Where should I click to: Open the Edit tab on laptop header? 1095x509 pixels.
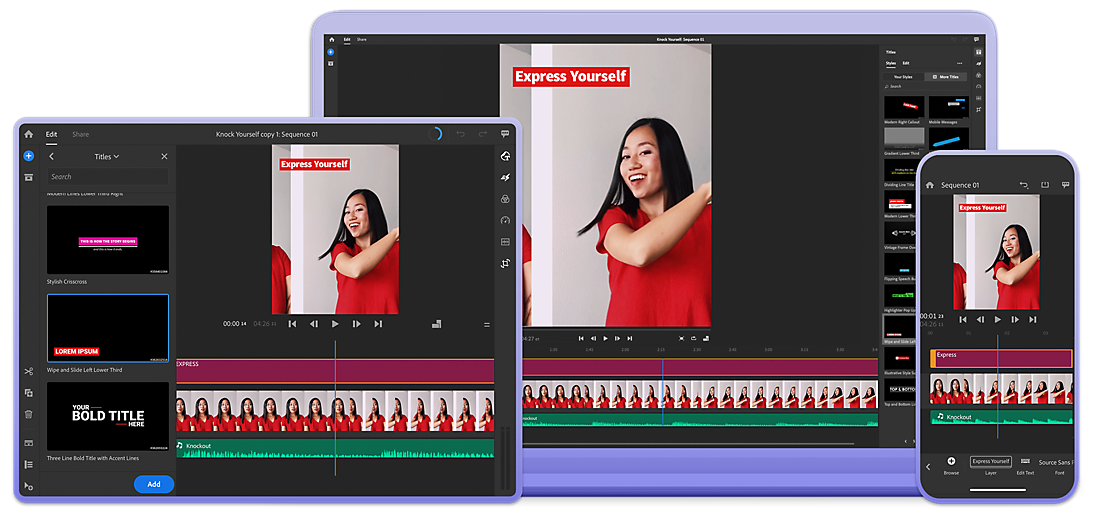pyautogui.click(x=347, y=40)
